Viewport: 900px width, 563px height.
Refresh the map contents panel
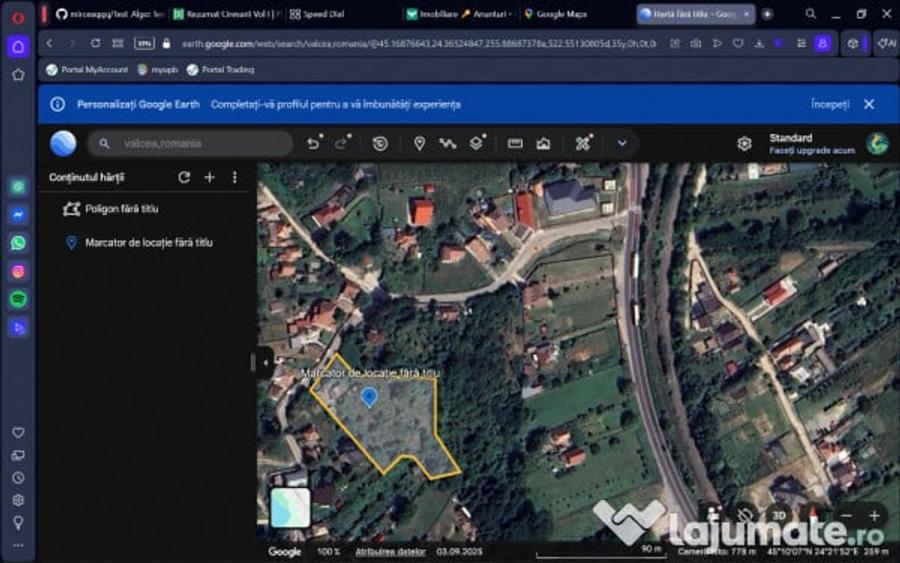pyautogui.click(x=184, y=177)
